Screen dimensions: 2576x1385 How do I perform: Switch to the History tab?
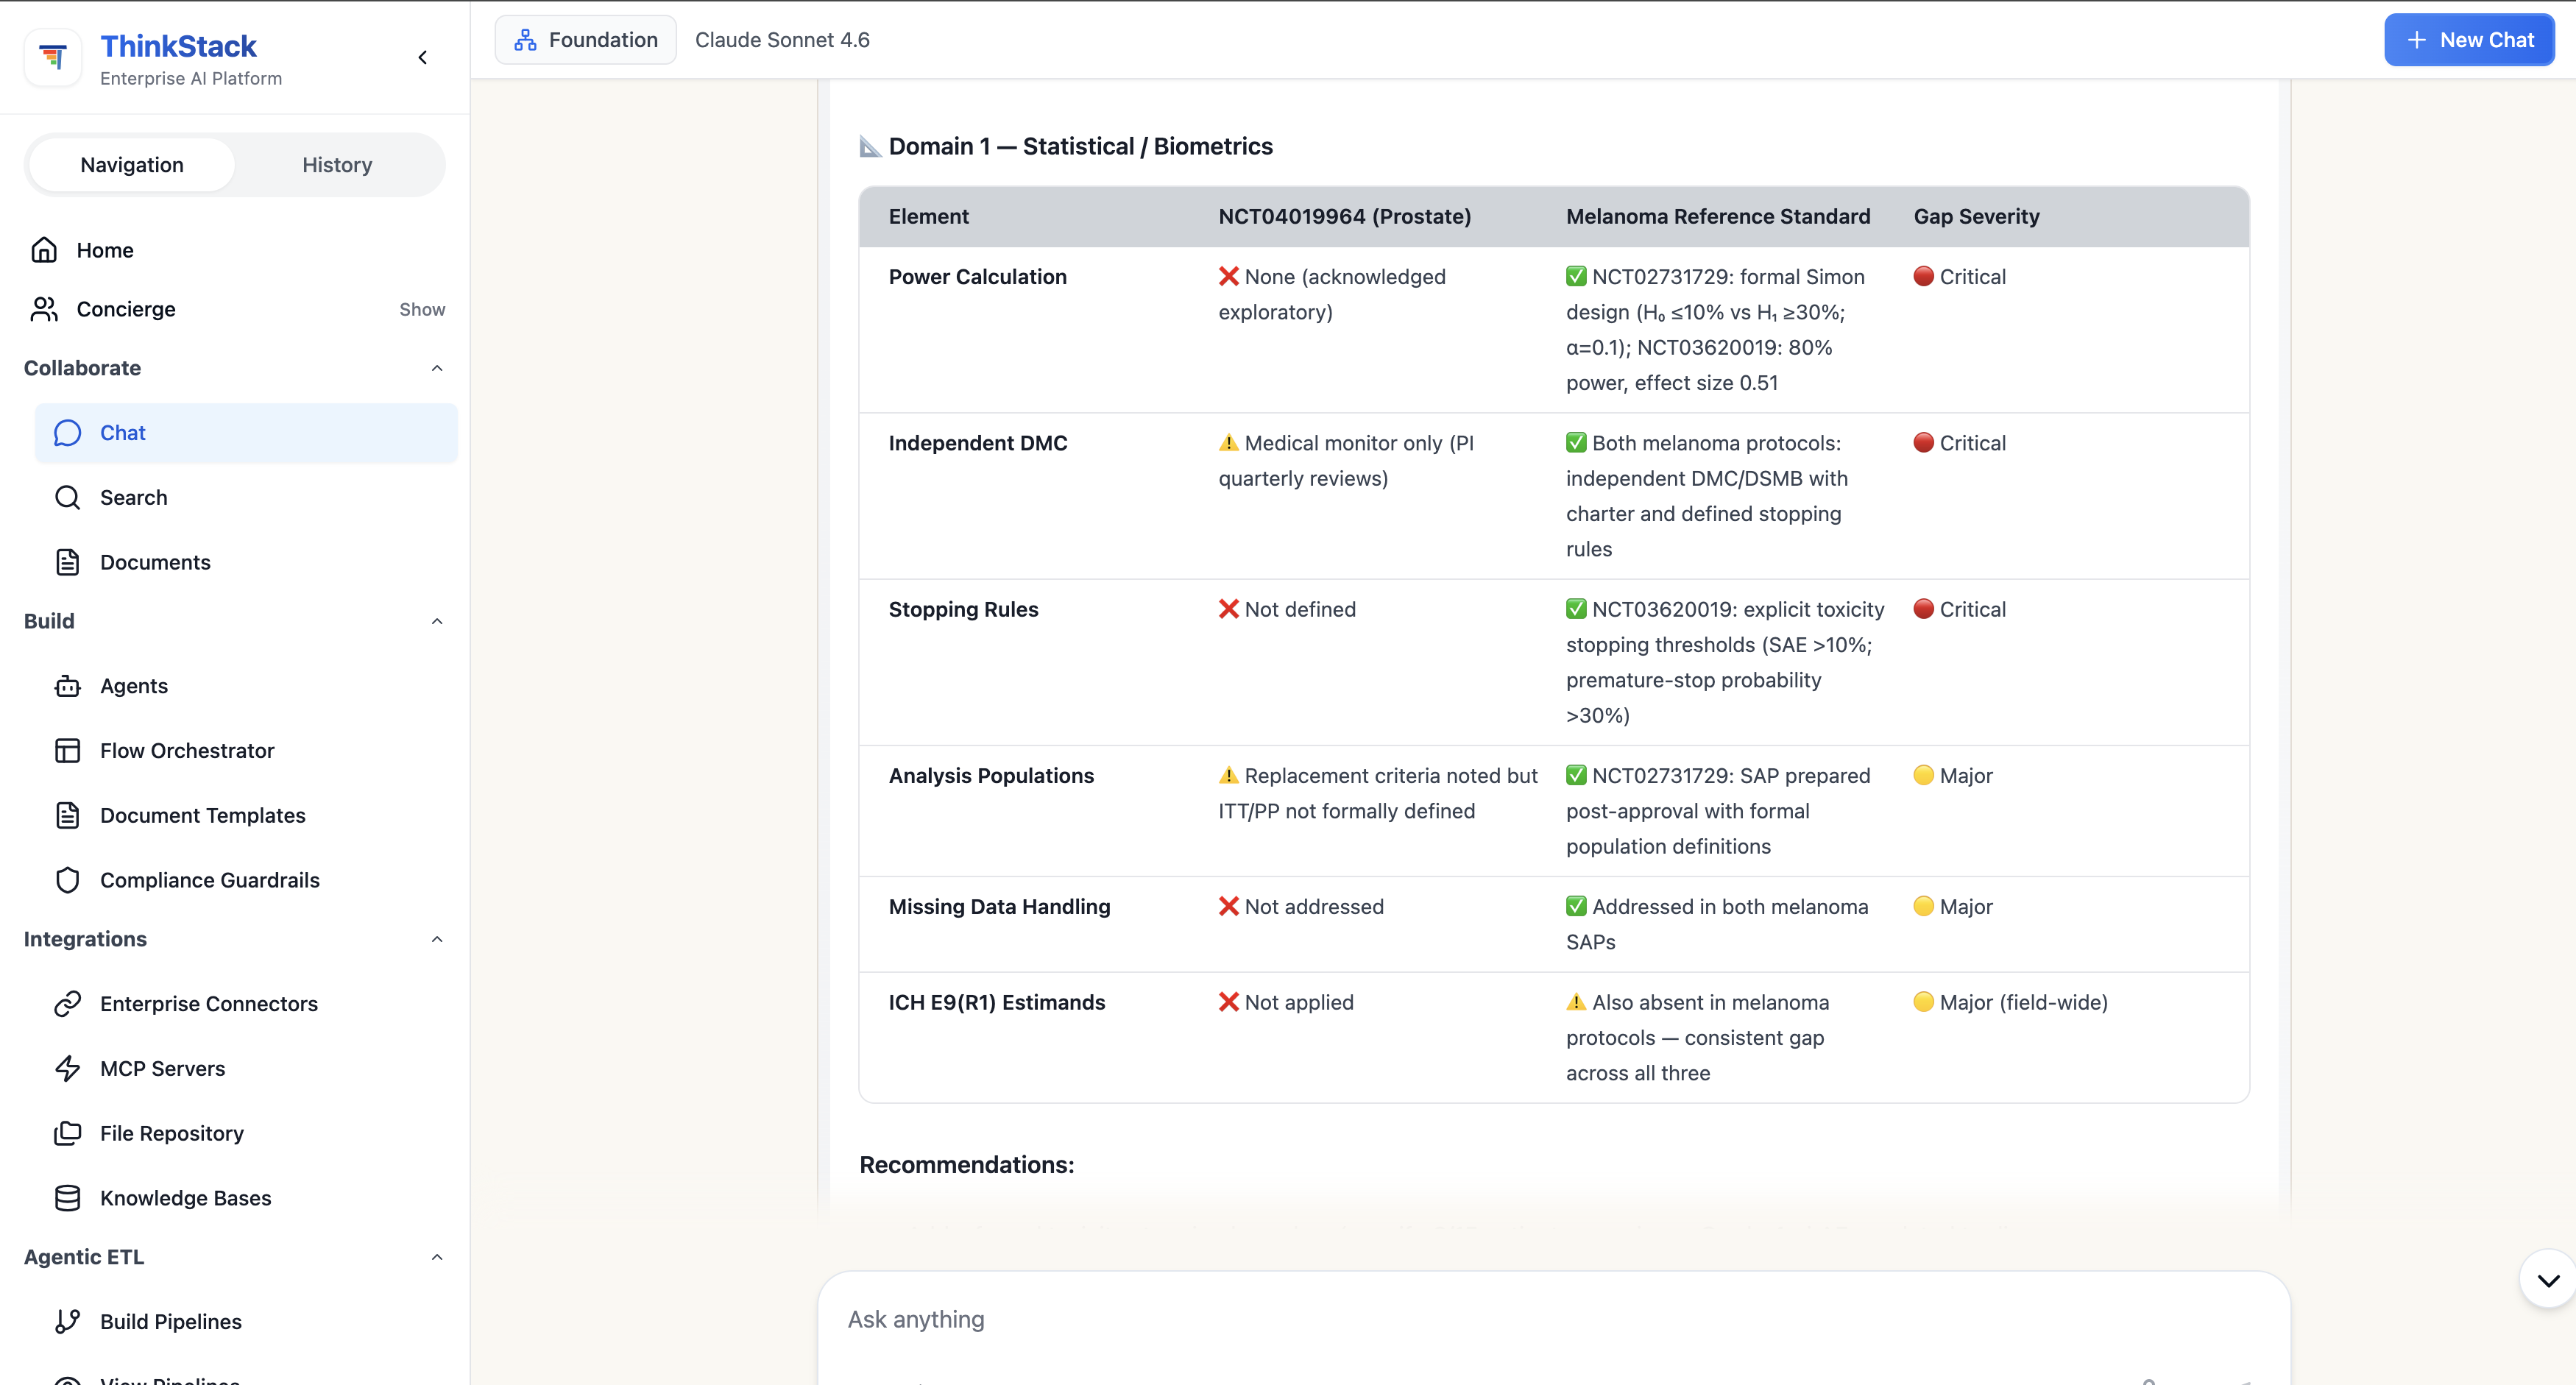pos(337,165)
